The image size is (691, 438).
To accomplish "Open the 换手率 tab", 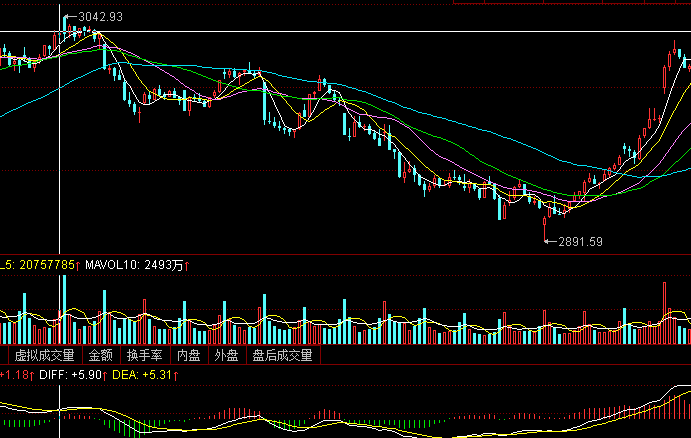I will click(x=145, y=355).
